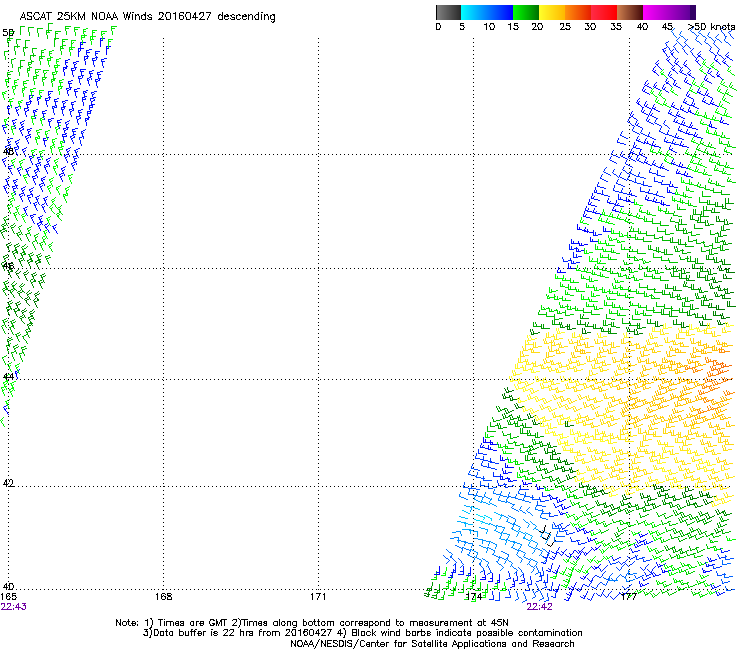Click the latitude label '42'

8,483
